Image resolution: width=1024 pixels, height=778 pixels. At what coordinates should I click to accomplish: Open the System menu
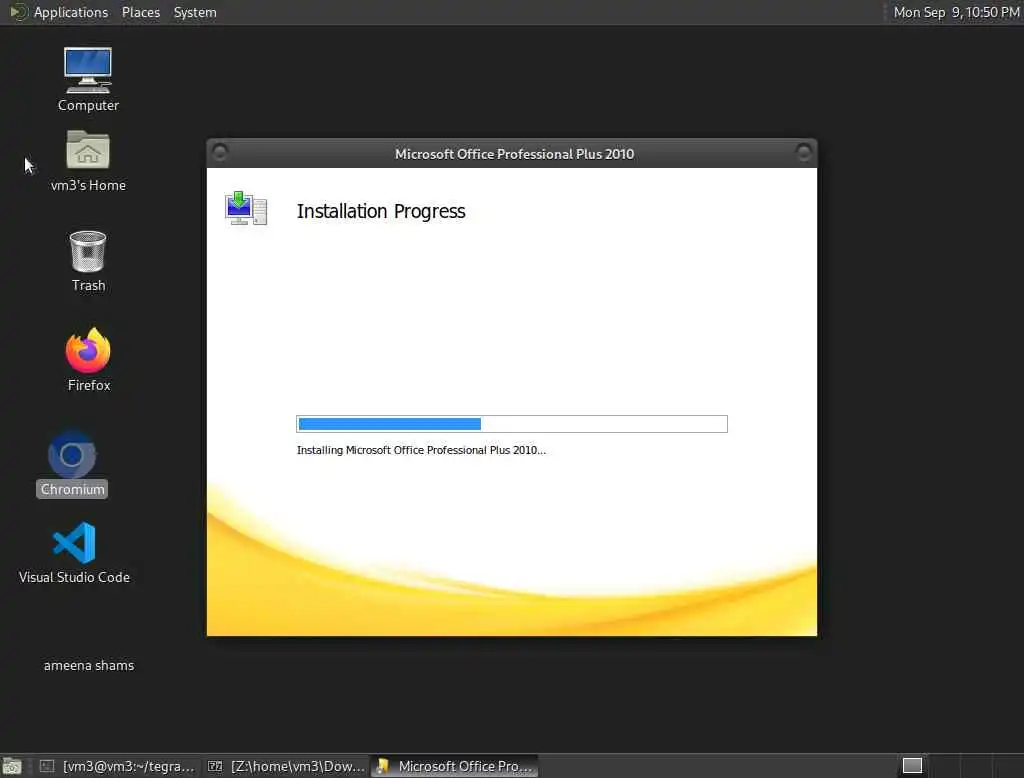tap(195, 12)
